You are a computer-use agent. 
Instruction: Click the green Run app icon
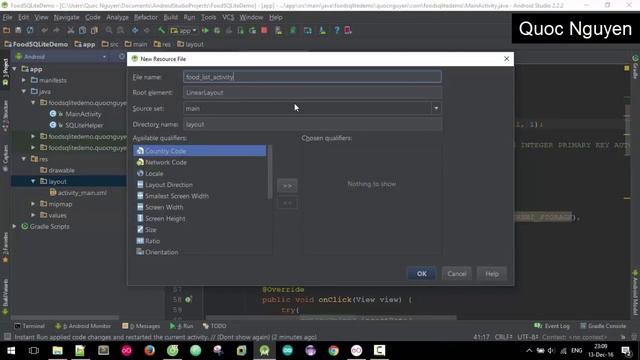pos(205,30)
